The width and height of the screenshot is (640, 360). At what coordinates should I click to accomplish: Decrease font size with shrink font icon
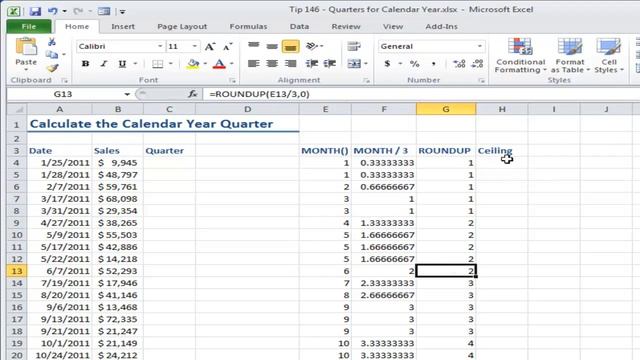[x=227, y=47]
